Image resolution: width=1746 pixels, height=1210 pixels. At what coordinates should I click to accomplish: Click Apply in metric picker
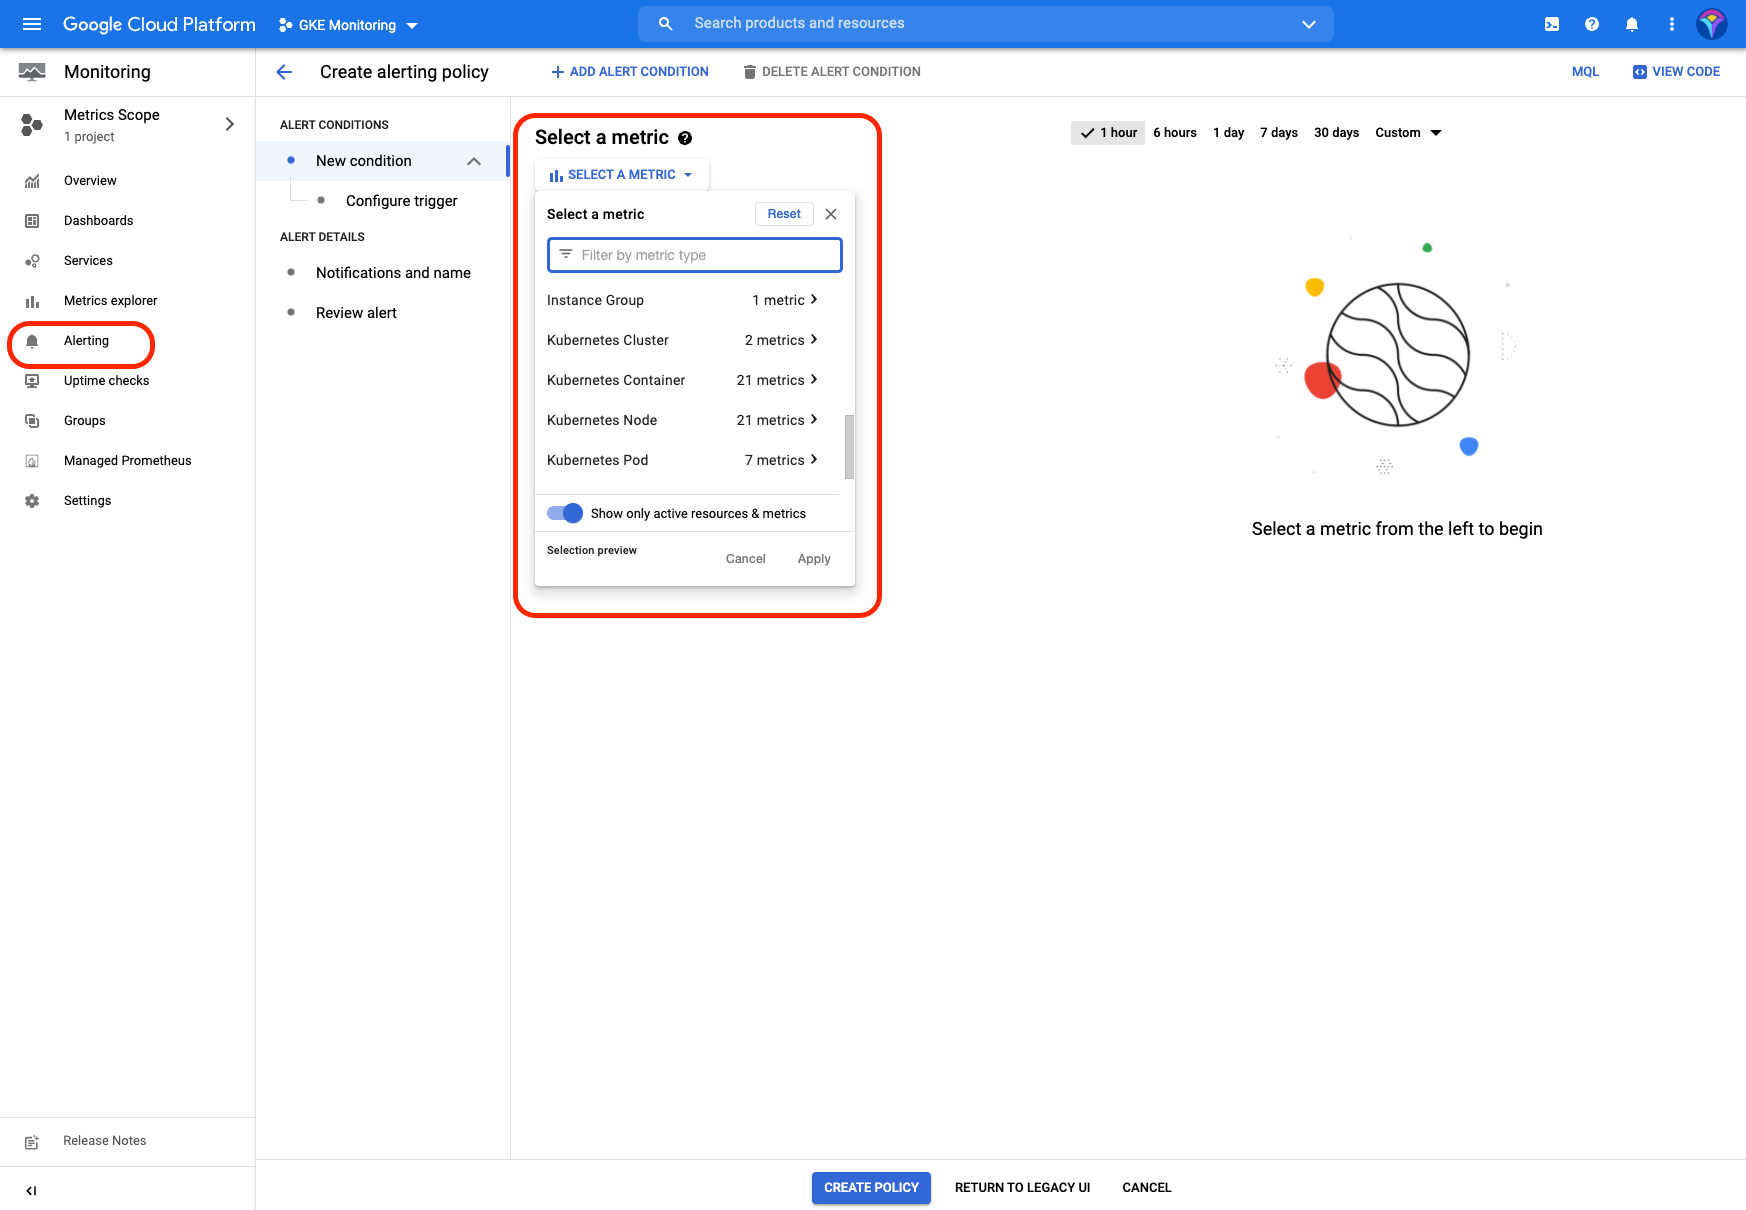[x=814, y=559]
